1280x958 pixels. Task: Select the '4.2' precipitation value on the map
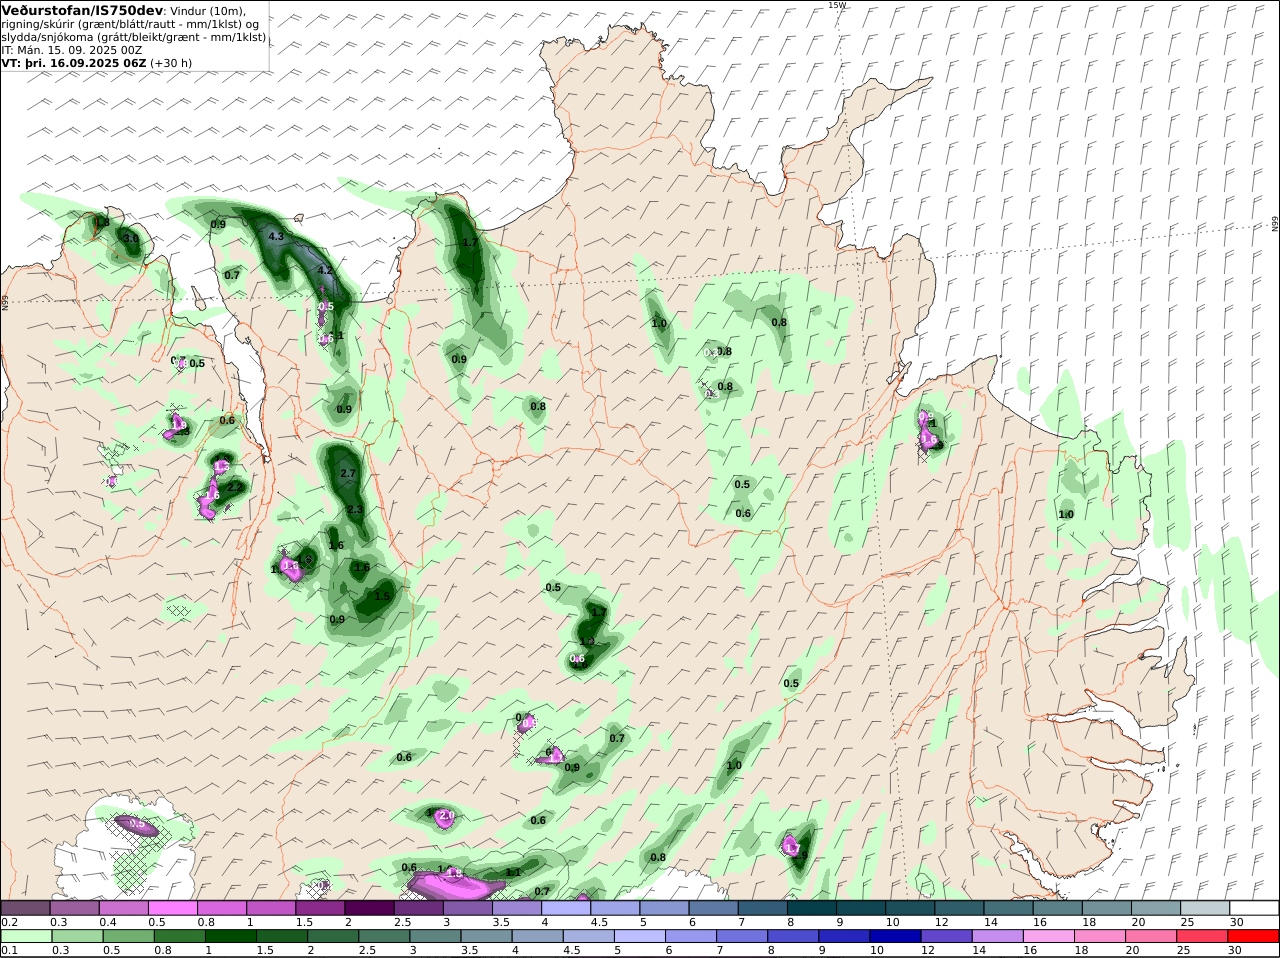point(324,270)
